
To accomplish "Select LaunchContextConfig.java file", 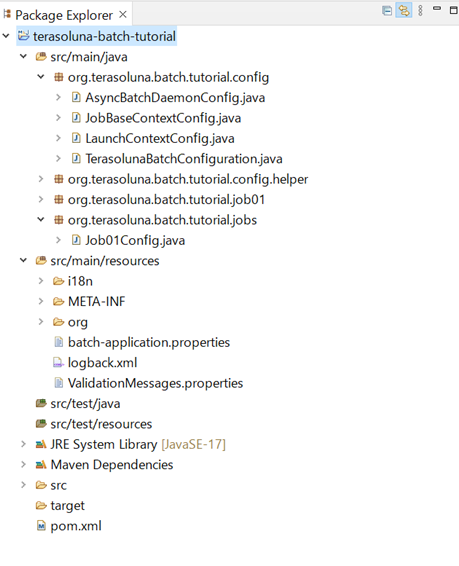I will 160,138.
